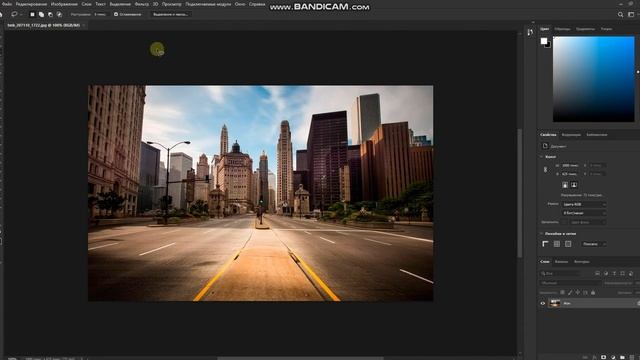640x360 pixels.
Task: Open the ruler units (Пикселы) dropdown
Action: point(594,244)
